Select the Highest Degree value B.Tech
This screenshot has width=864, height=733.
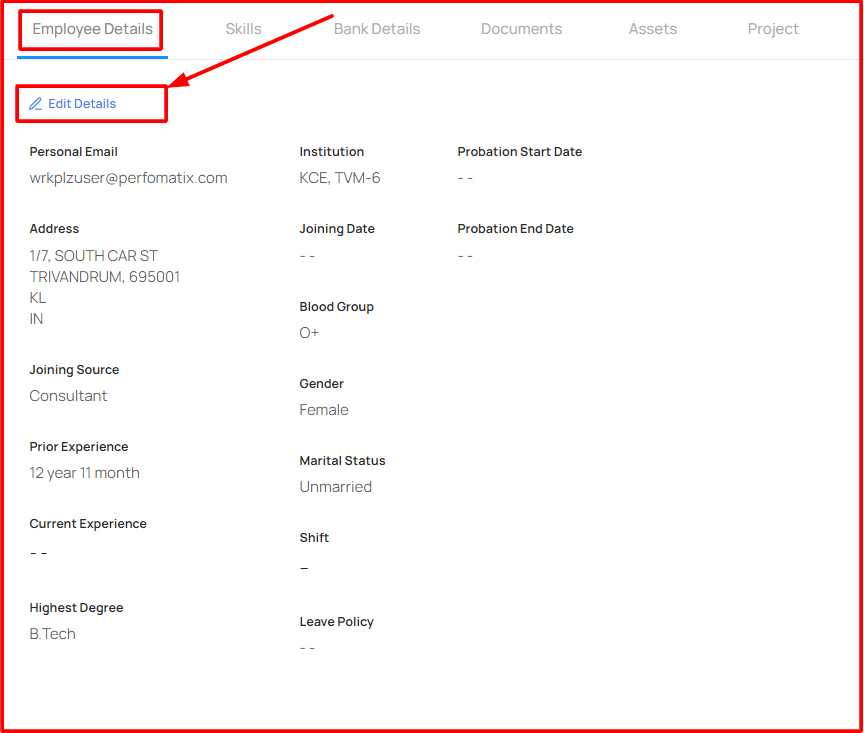pyautogui.click(x=52, y=634)
